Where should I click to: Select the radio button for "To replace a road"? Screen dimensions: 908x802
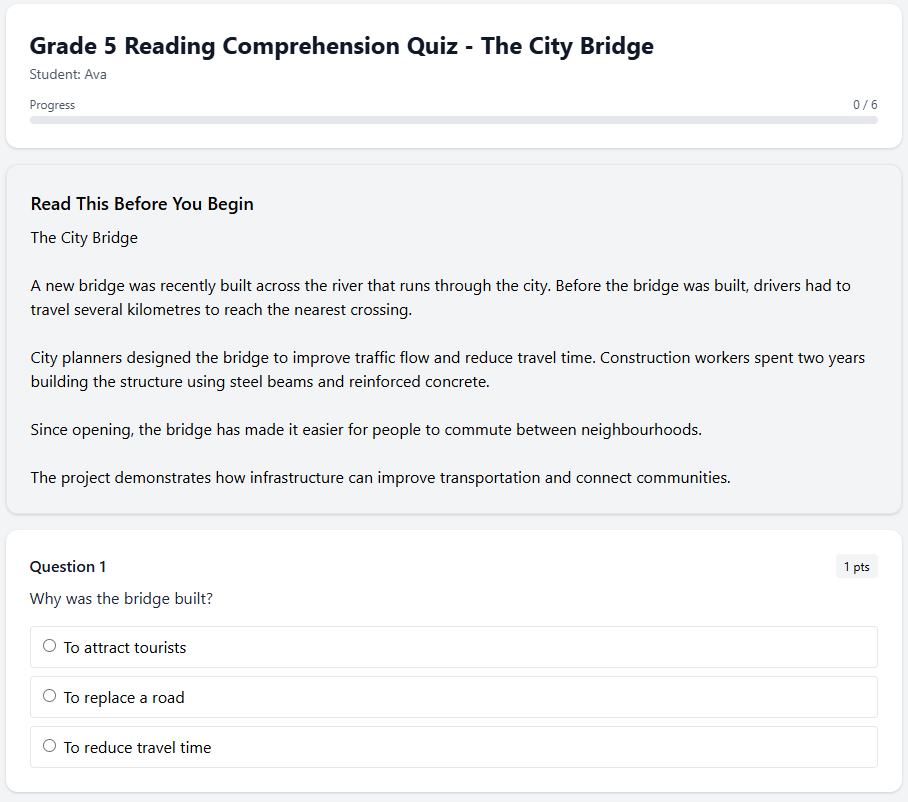point(49,695)
